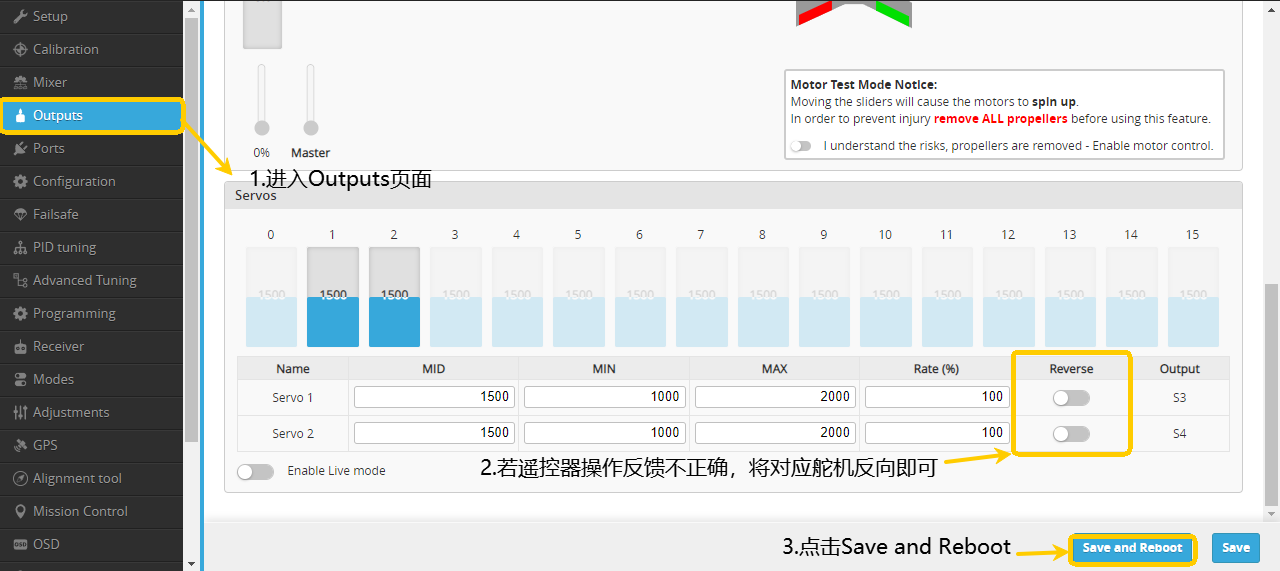
Task: Click the Servo 2 name cell
Action: (x=293, y=434)
